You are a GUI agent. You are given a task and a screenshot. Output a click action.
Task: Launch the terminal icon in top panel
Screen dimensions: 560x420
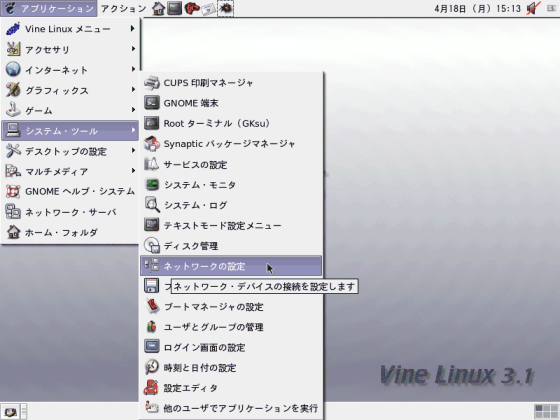tap(175, 8)
